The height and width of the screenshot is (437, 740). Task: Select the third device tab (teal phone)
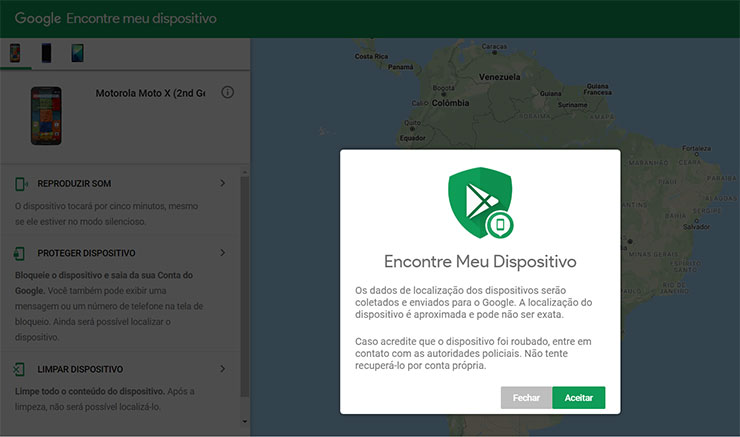pos(77,53)
